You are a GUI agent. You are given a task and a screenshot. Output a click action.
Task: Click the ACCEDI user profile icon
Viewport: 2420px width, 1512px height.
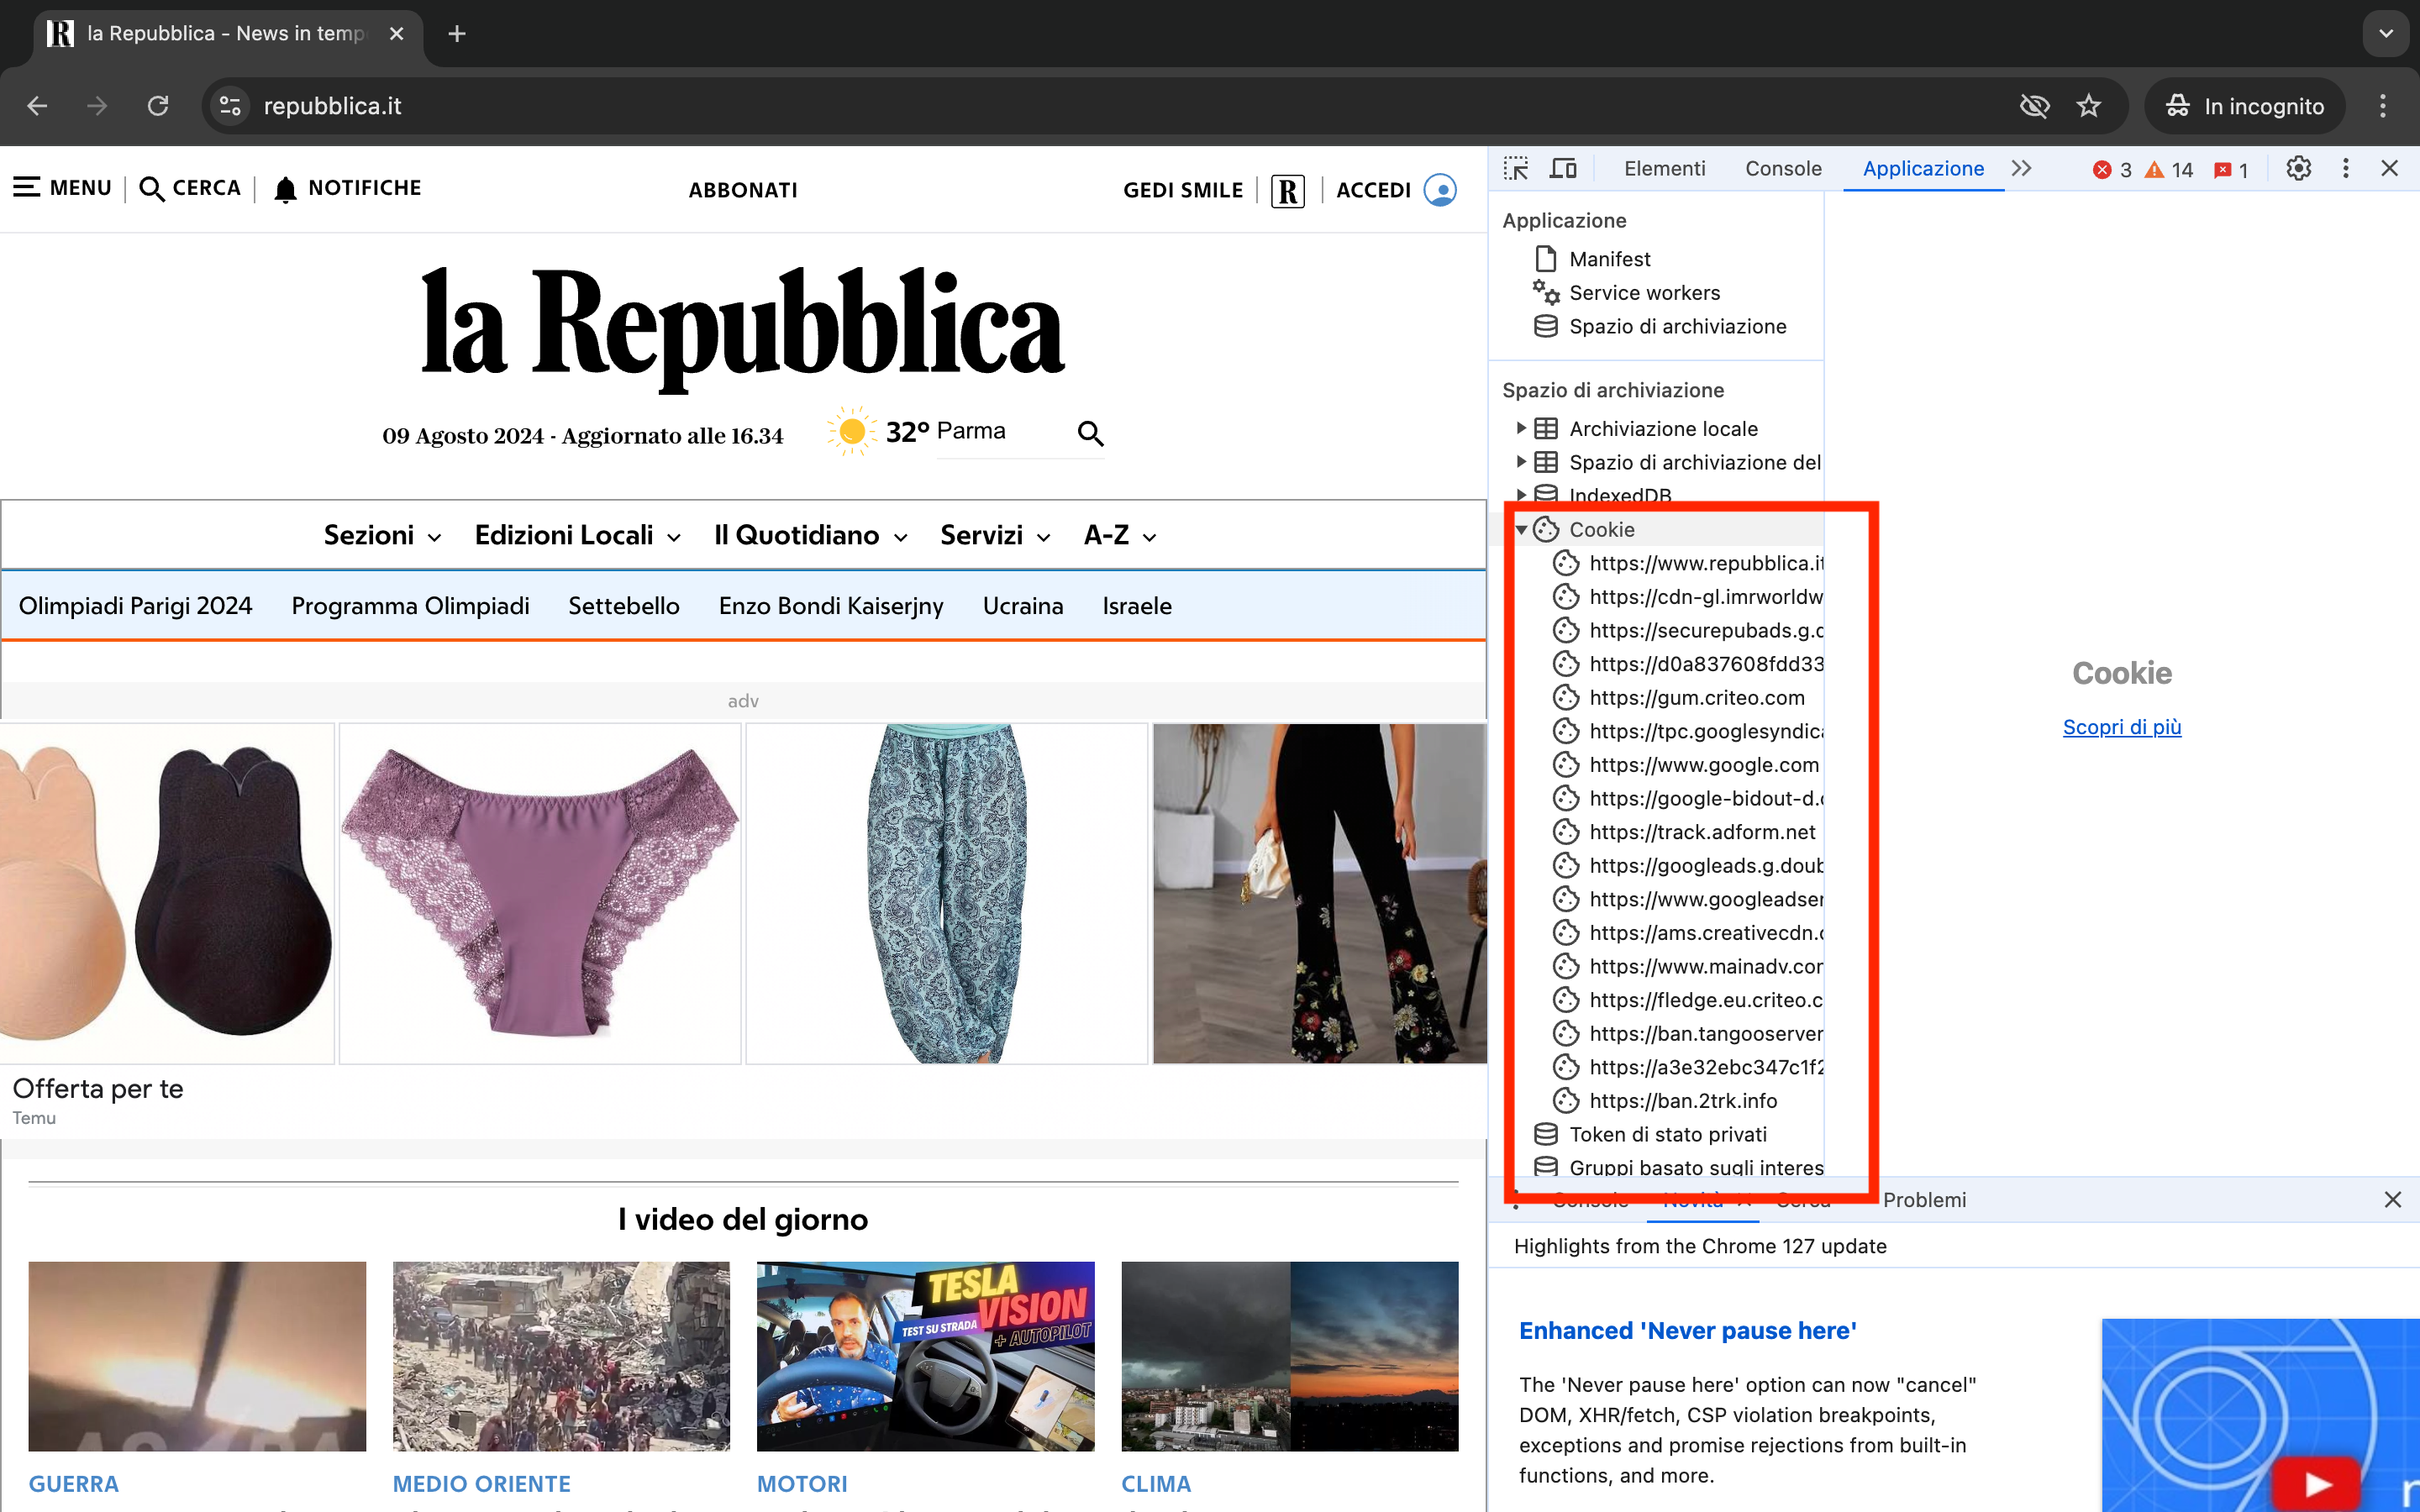pyautogui.click(x=1440, y=190)
